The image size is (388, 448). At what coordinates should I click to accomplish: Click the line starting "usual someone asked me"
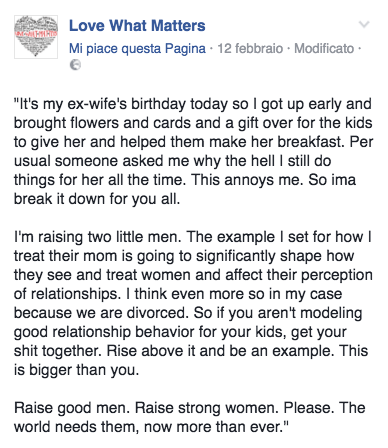click(172, 161)
